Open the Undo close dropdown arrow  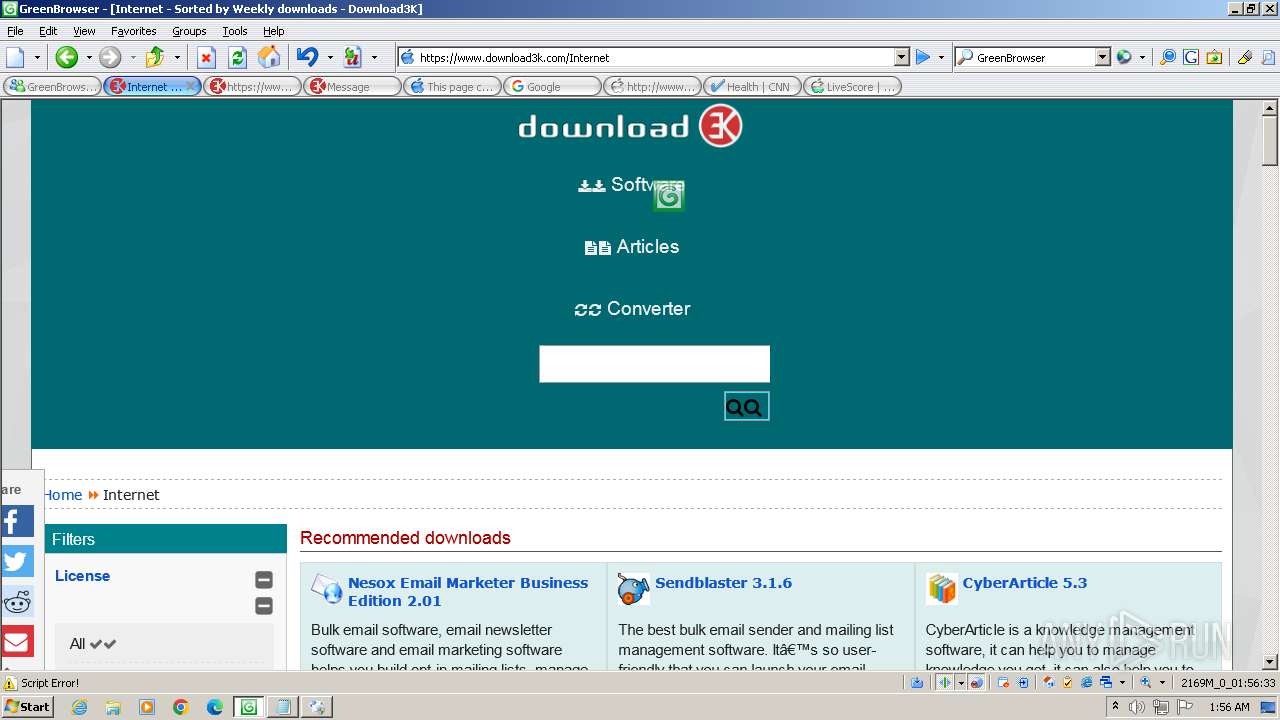pos(329,57)
